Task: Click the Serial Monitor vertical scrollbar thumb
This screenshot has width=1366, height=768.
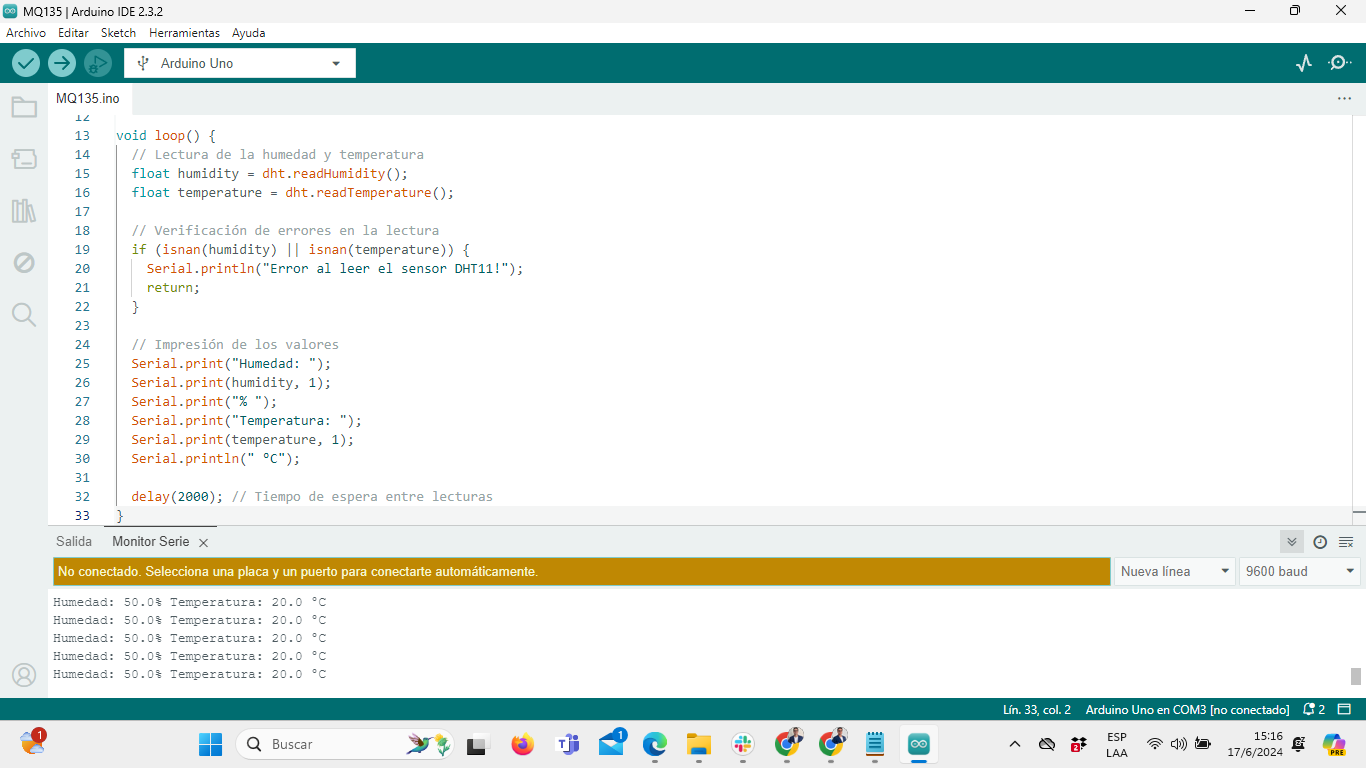Action: point(1356,676)
